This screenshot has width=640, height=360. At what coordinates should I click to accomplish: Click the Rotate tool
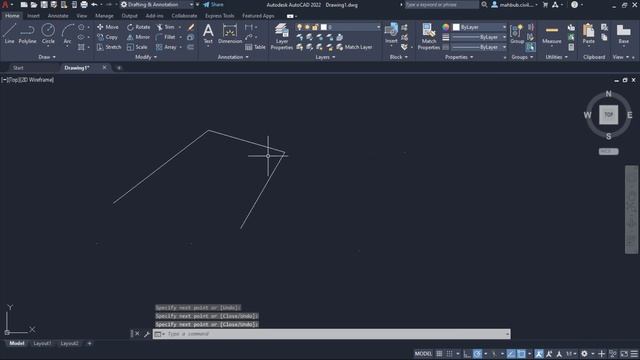click(138, 27)
